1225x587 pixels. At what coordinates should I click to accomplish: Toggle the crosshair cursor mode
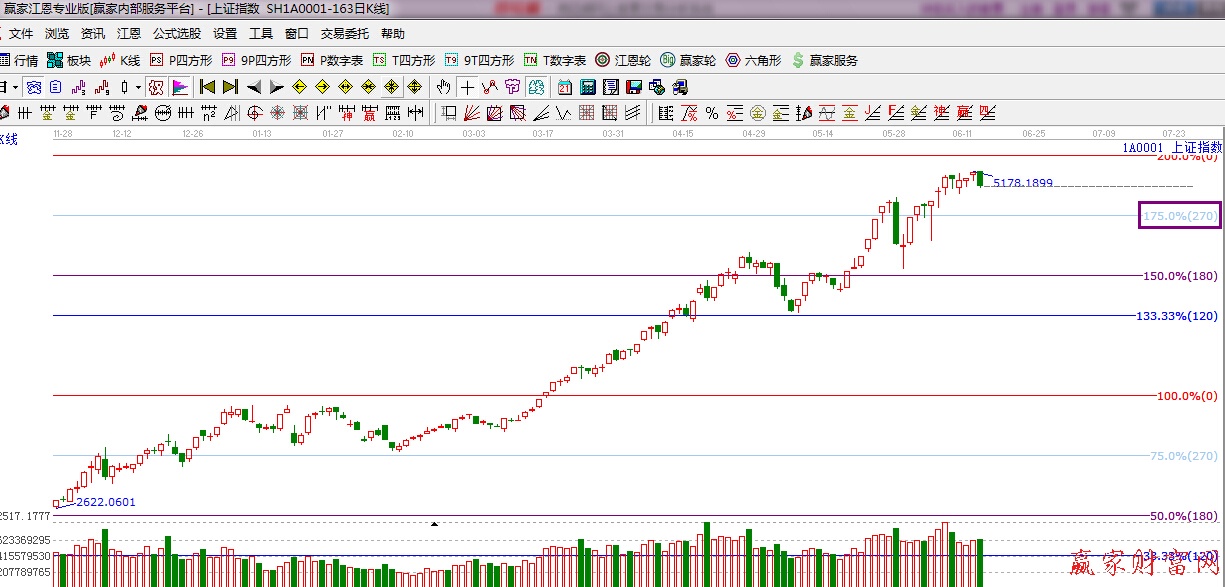[467, 87]
